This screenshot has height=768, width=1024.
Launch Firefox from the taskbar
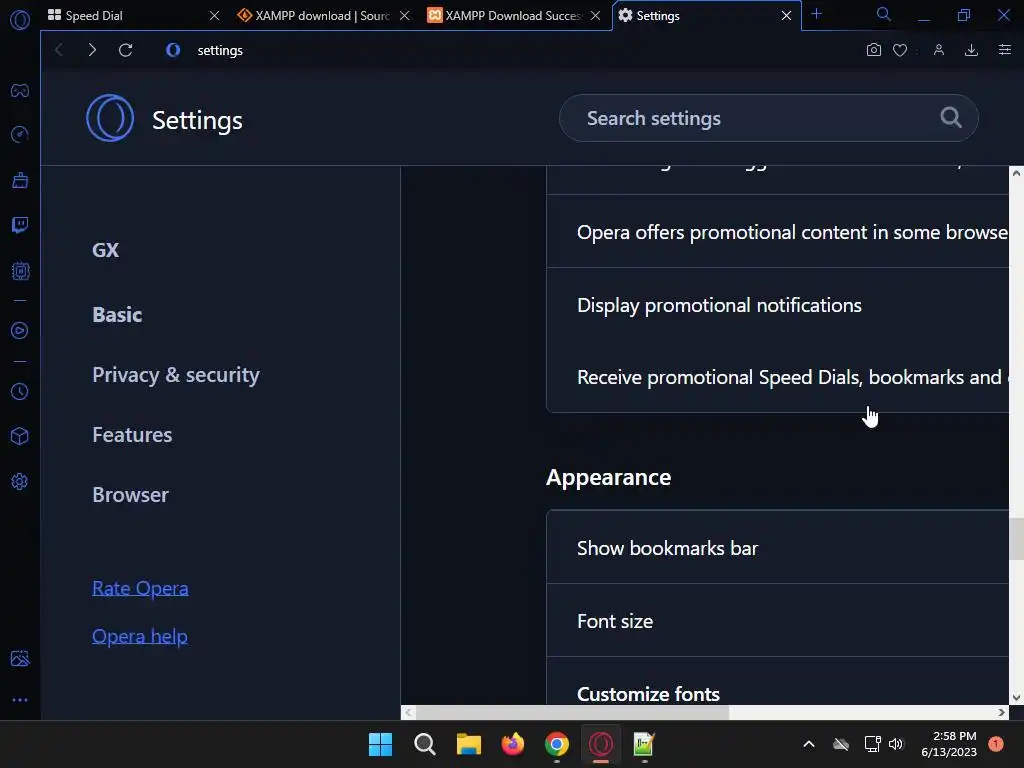pos(513,744)
